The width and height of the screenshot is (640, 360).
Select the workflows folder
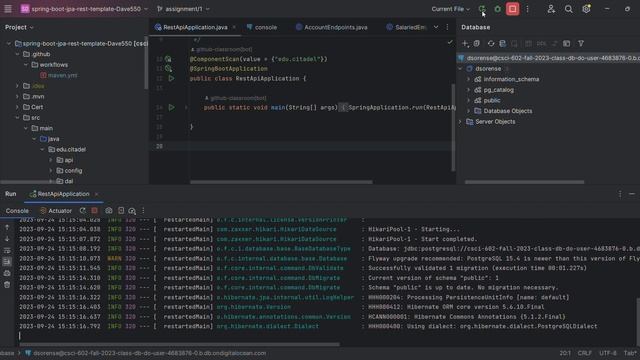point(50,64)
